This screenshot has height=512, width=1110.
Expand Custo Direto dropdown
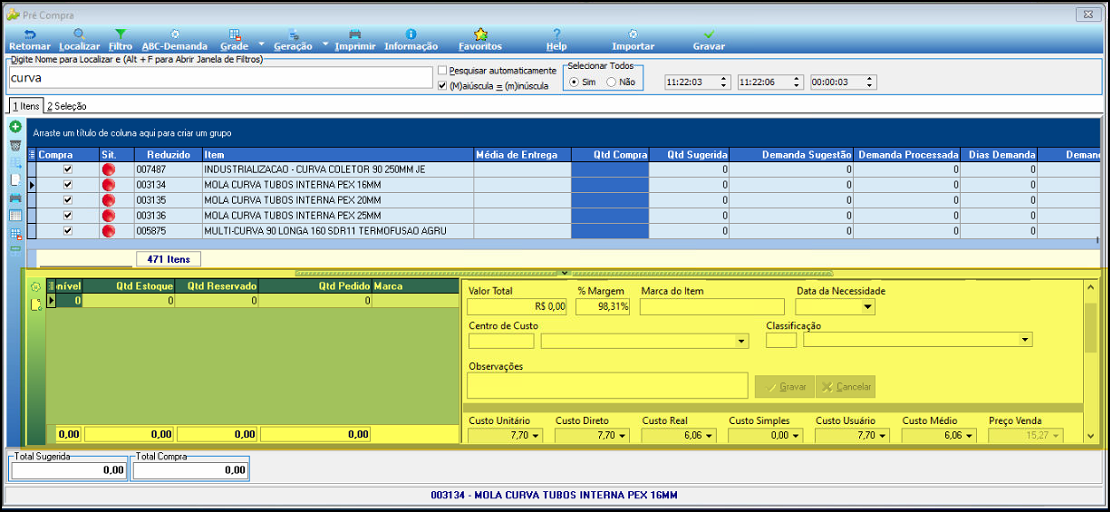622,436
